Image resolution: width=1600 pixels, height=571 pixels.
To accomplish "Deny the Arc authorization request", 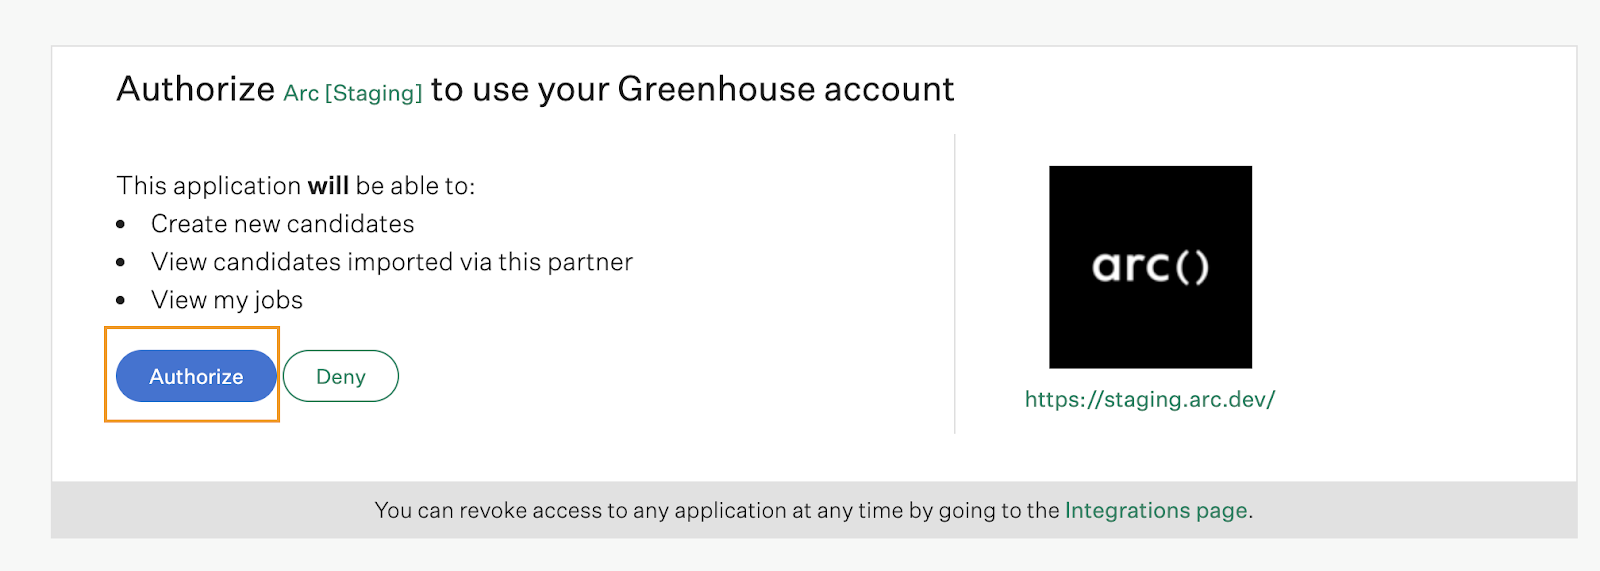I will pyautogui.click(x=341, y=376).
